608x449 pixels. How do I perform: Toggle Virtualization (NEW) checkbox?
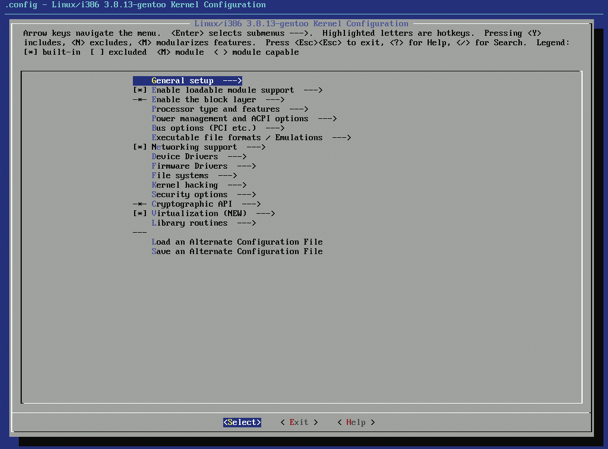click(140, 214)
